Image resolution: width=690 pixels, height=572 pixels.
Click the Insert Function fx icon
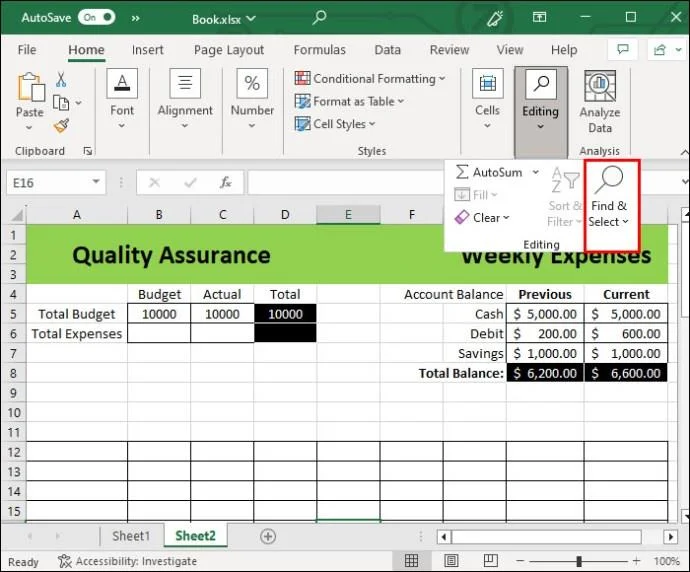[226, 183]
